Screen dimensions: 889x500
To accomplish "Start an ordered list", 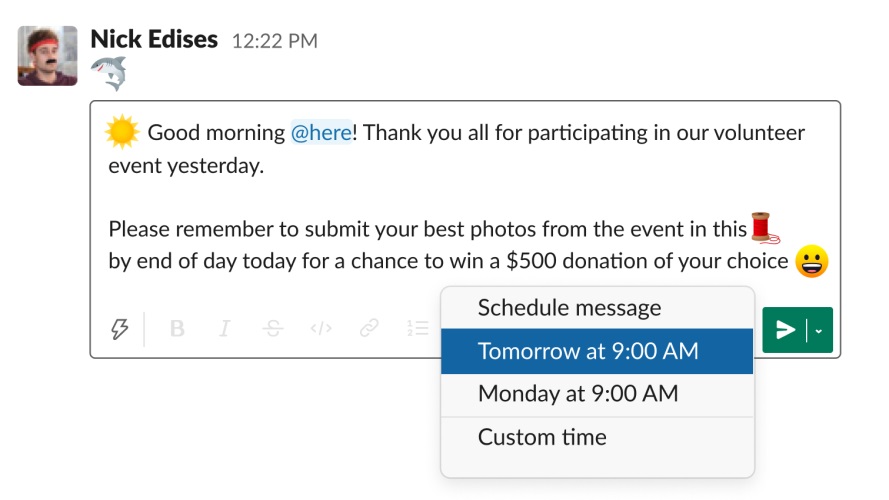I will coord(417,328).
